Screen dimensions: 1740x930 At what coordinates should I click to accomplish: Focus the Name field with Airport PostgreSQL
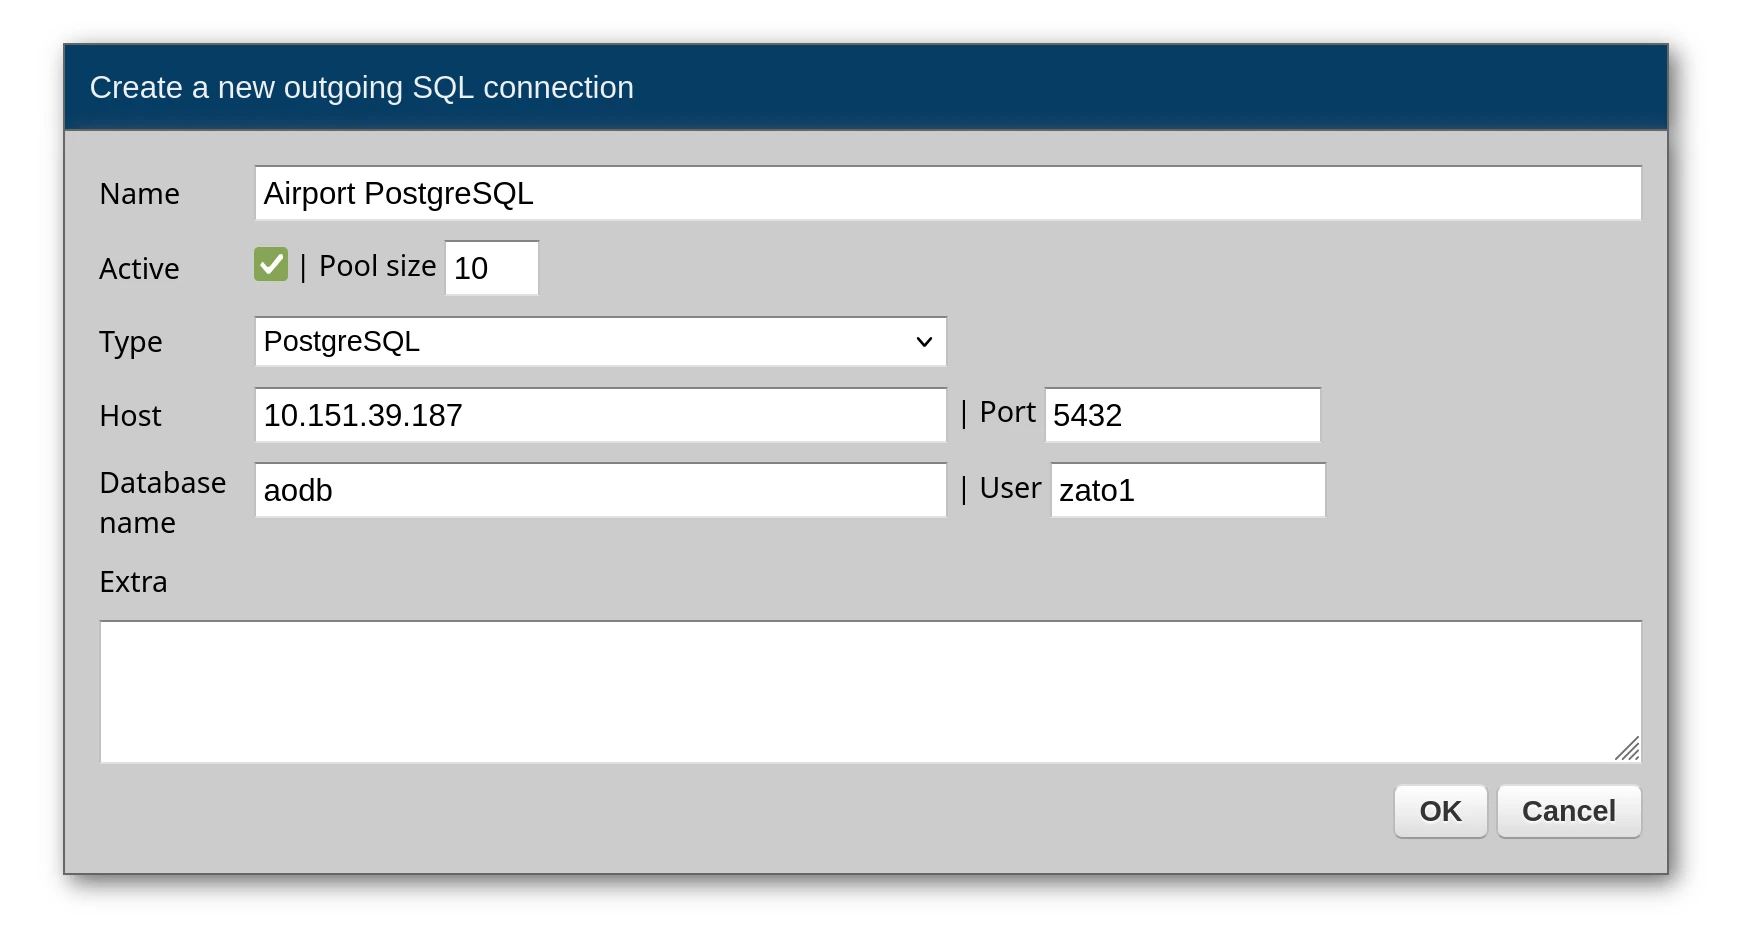point(947,193)
